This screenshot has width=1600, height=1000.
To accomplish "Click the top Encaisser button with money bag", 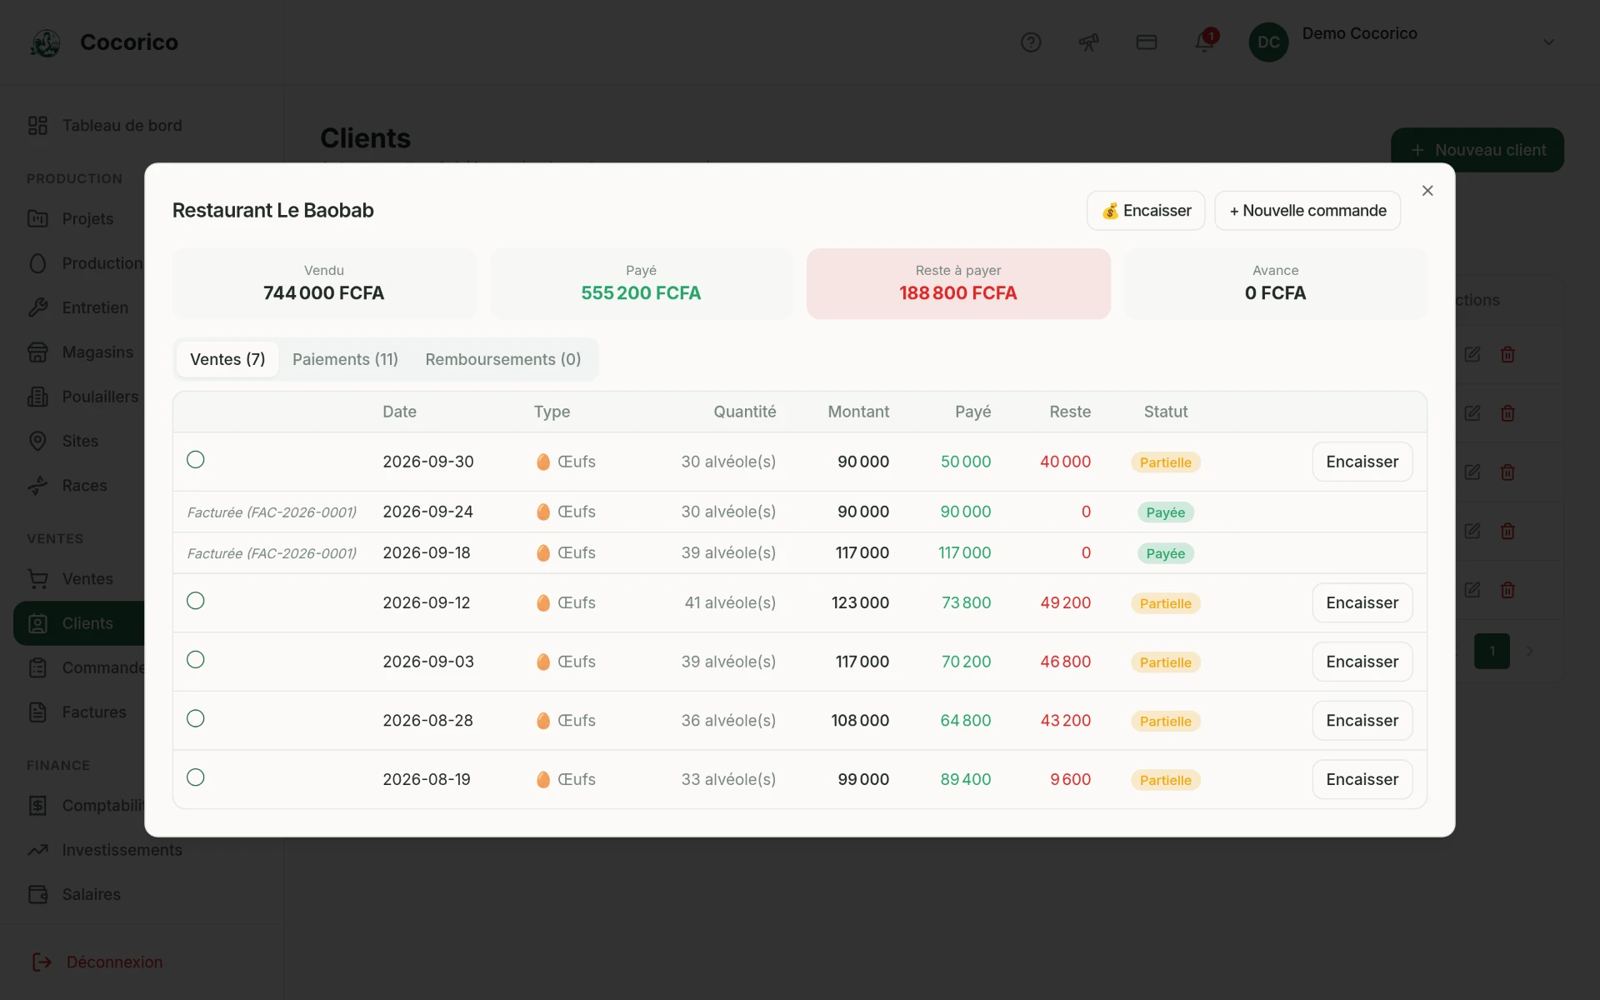I will (1146, 211).
